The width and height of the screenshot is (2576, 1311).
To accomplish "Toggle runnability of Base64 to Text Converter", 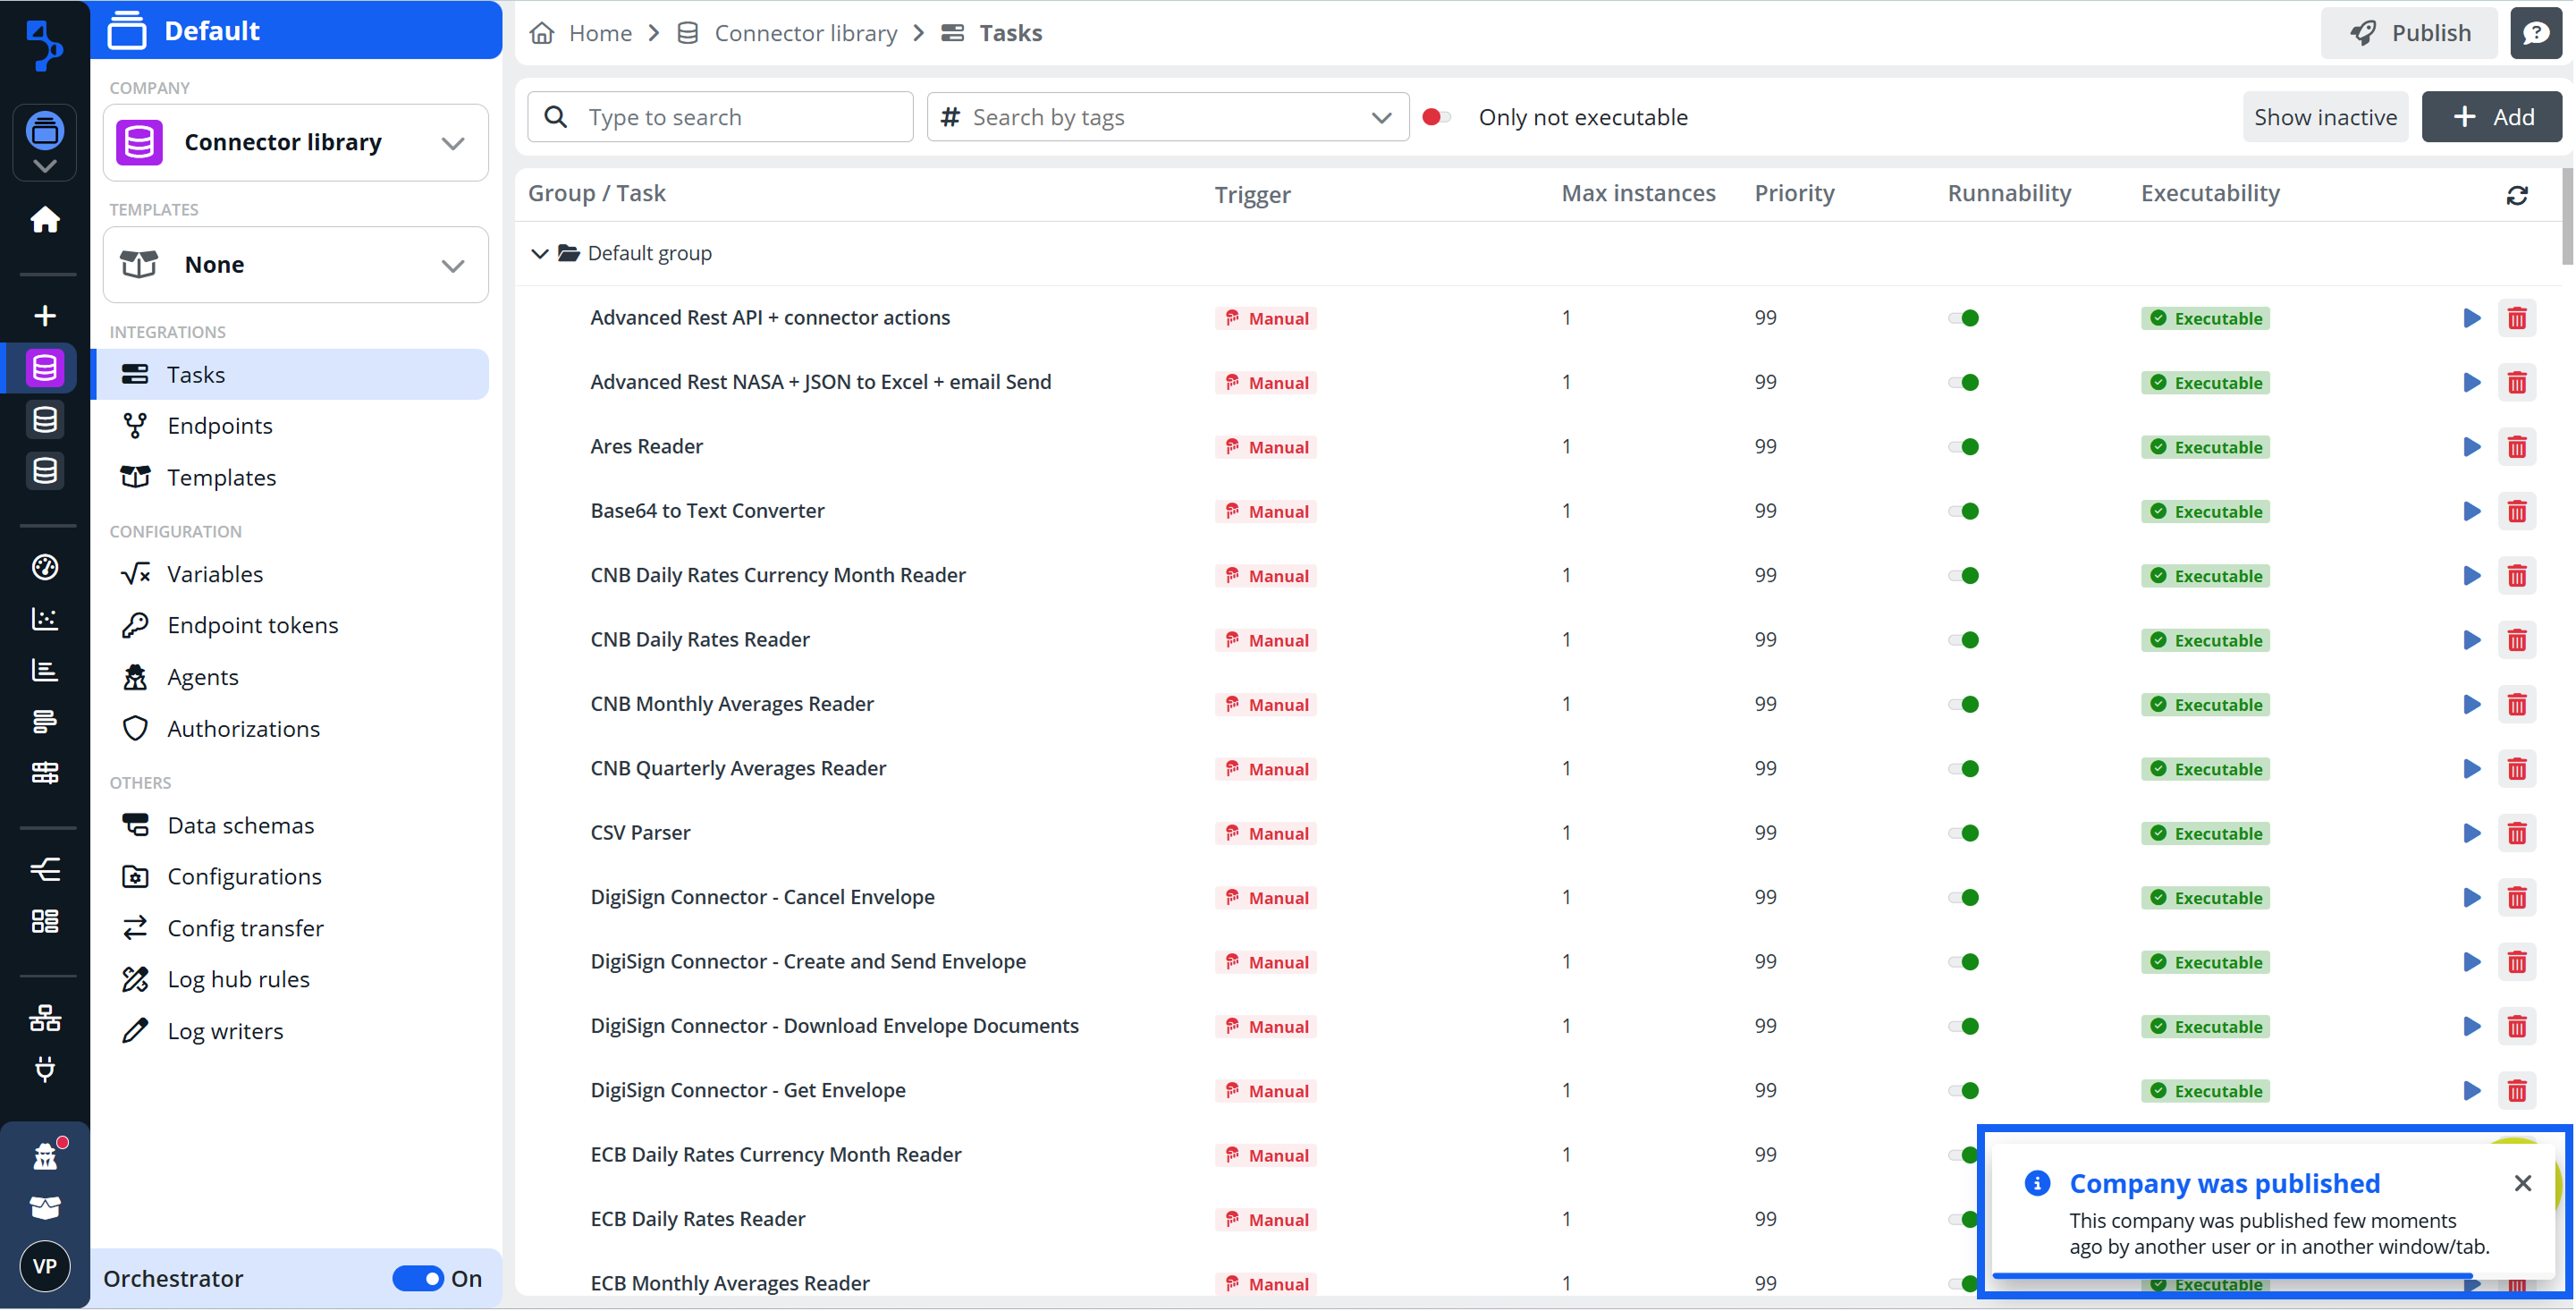I will point(1963,511).
